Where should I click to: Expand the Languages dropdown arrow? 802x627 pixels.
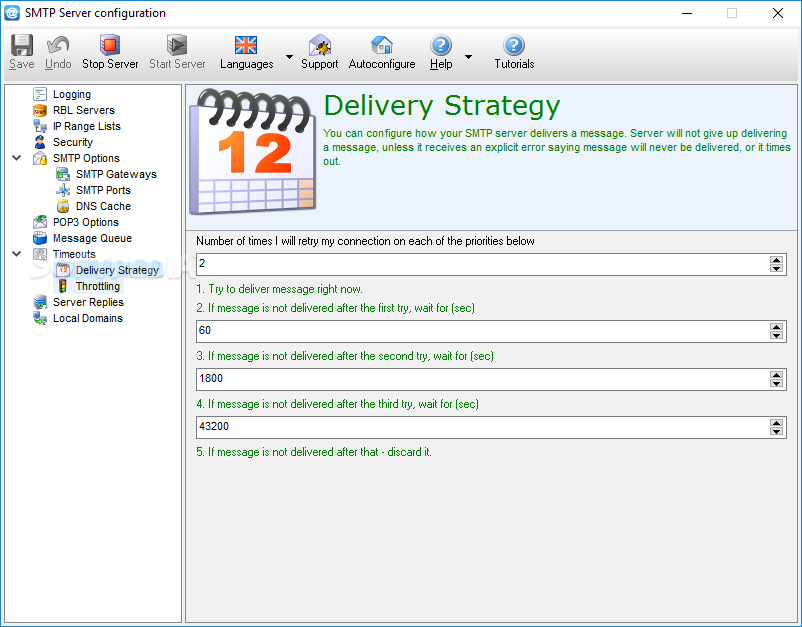click(x=289, y=56)
